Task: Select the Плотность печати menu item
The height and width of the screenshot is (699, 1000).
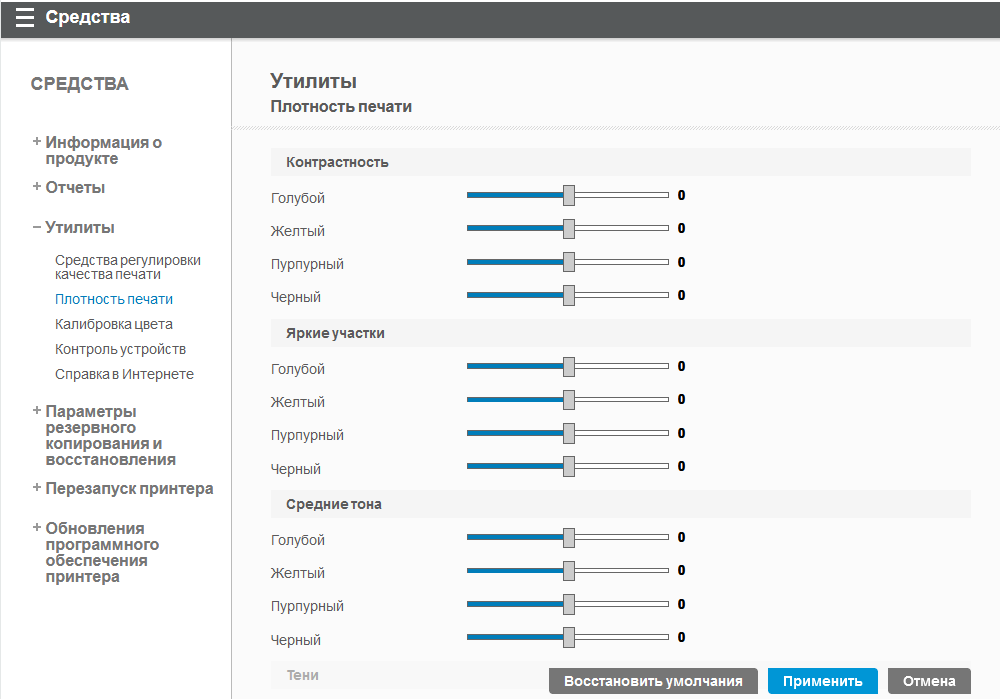Action: point(114,298)
